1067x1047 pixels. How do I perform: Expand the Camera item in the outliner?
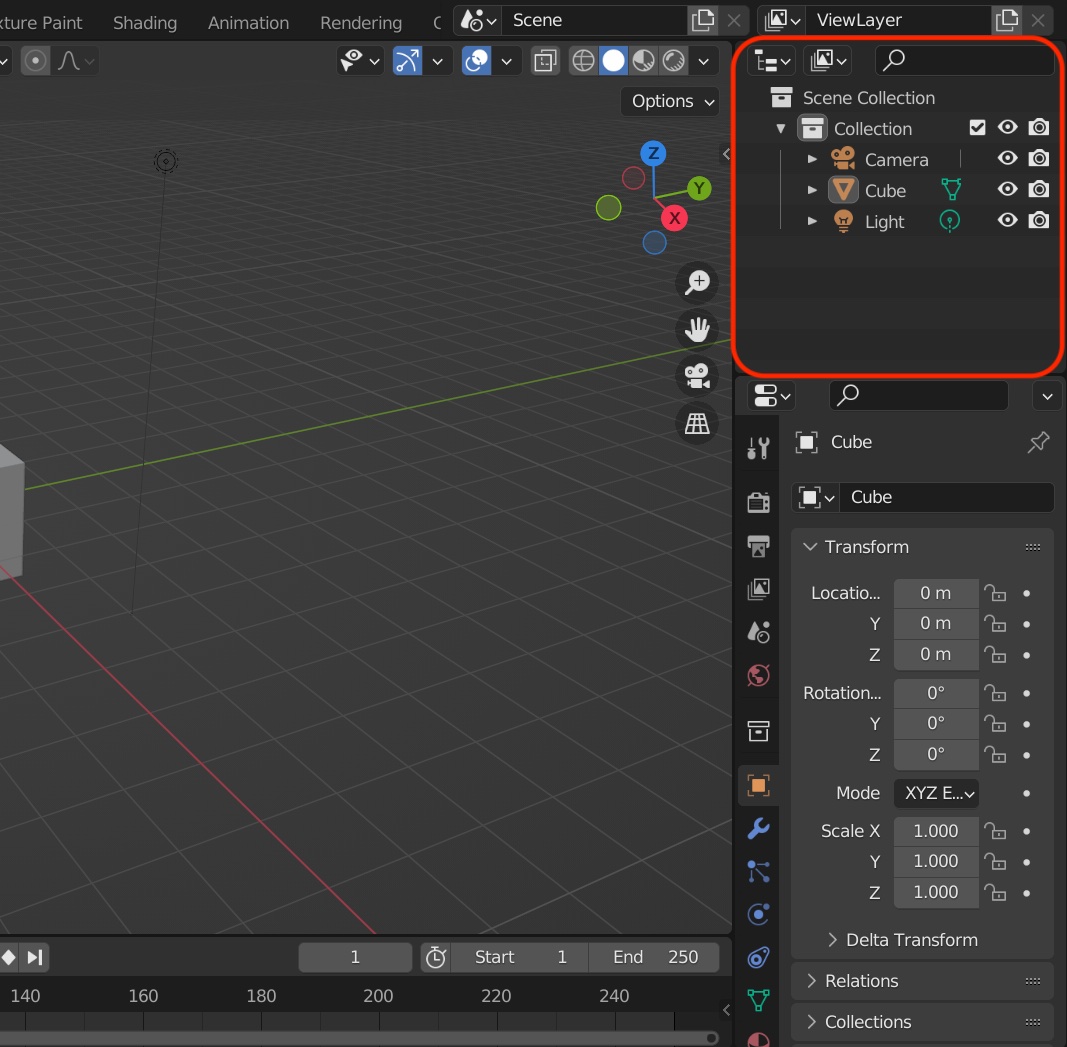click(812, 159)
